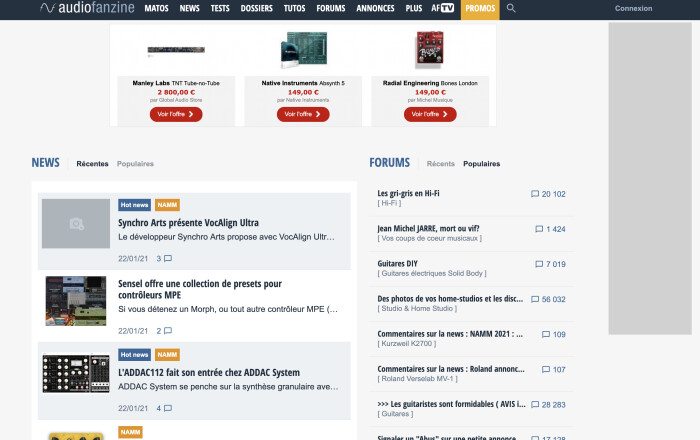The height and width of the screenshot is (440, 700).
Task: Click comment icon on ADDAC112 news
Action: tap(168, 408)
